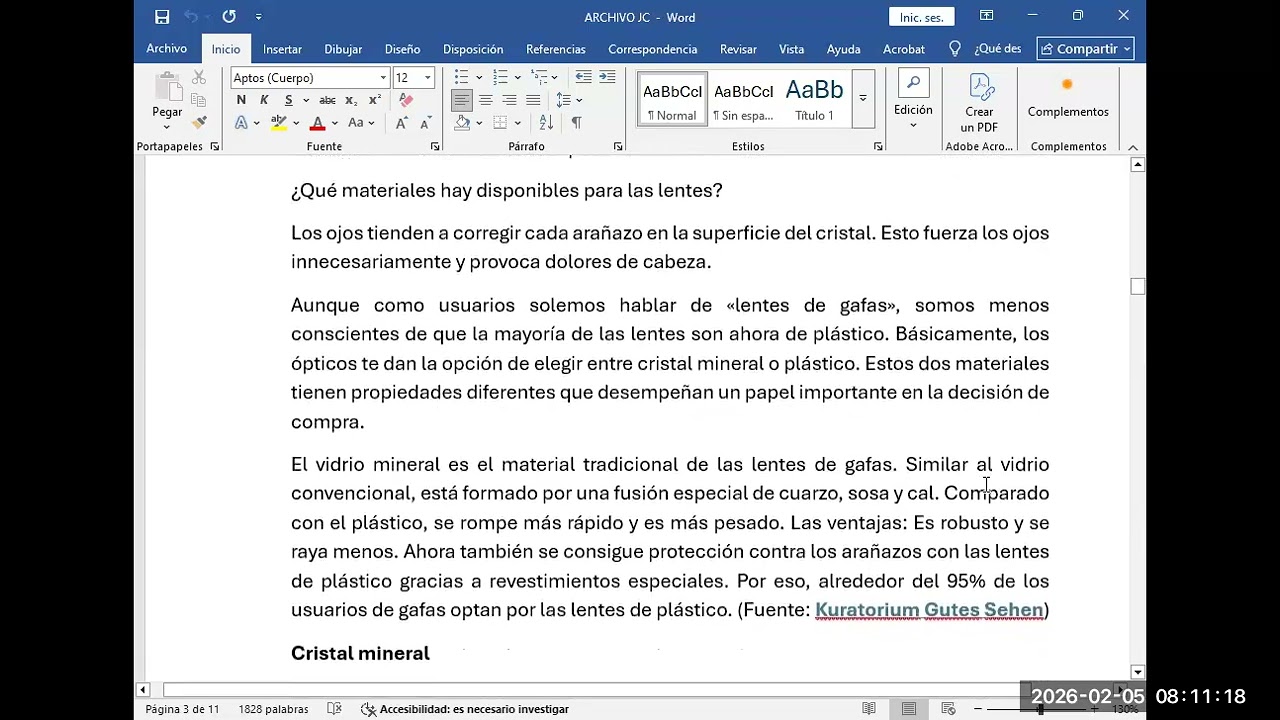Open Complementos add-ins icon
The width and height of the screenshot is (1280, 720).
point(1067,97)
